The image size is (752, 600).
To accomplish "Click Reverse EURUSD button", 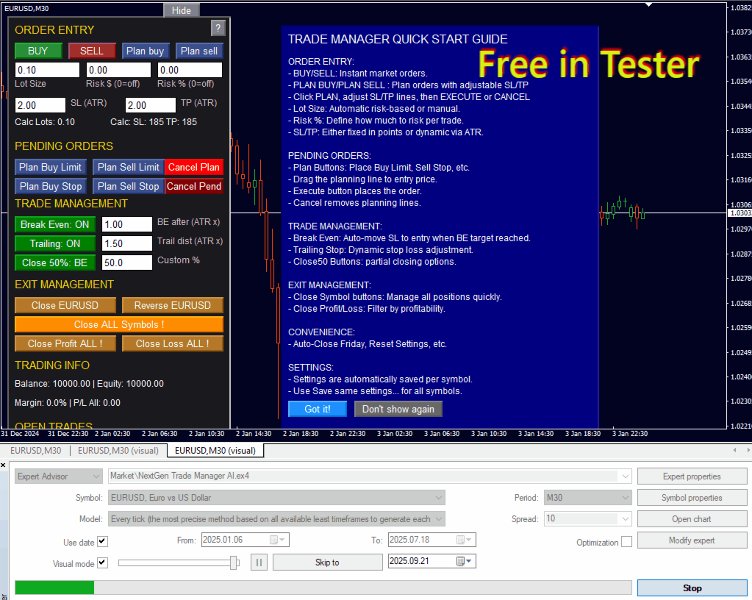I will (173, 305).
